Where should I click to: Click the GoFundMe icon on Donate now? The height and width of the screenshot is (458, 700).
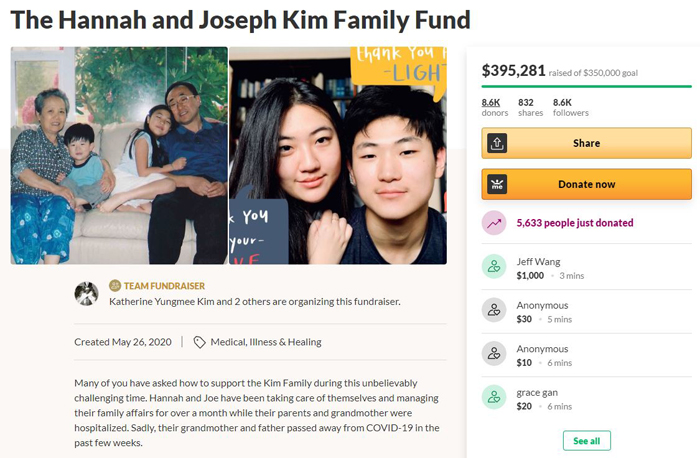click(x=497, y=184)
